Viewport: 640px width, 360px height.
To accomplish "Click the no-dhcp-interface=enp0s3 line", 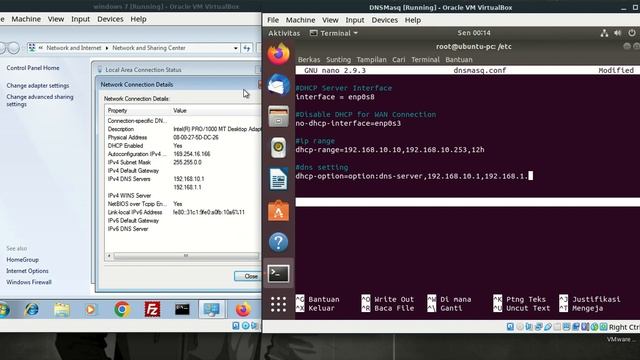I will coord(348,123).
